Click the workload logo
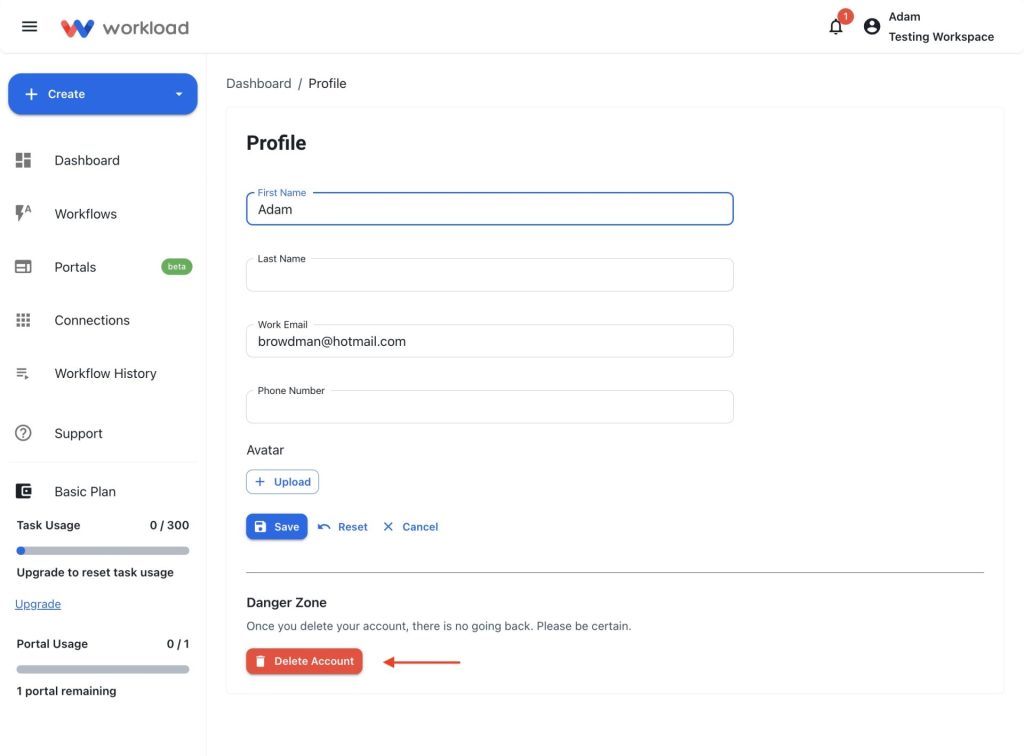Viewport: 1024px width, 756px height. click(125, 27)
